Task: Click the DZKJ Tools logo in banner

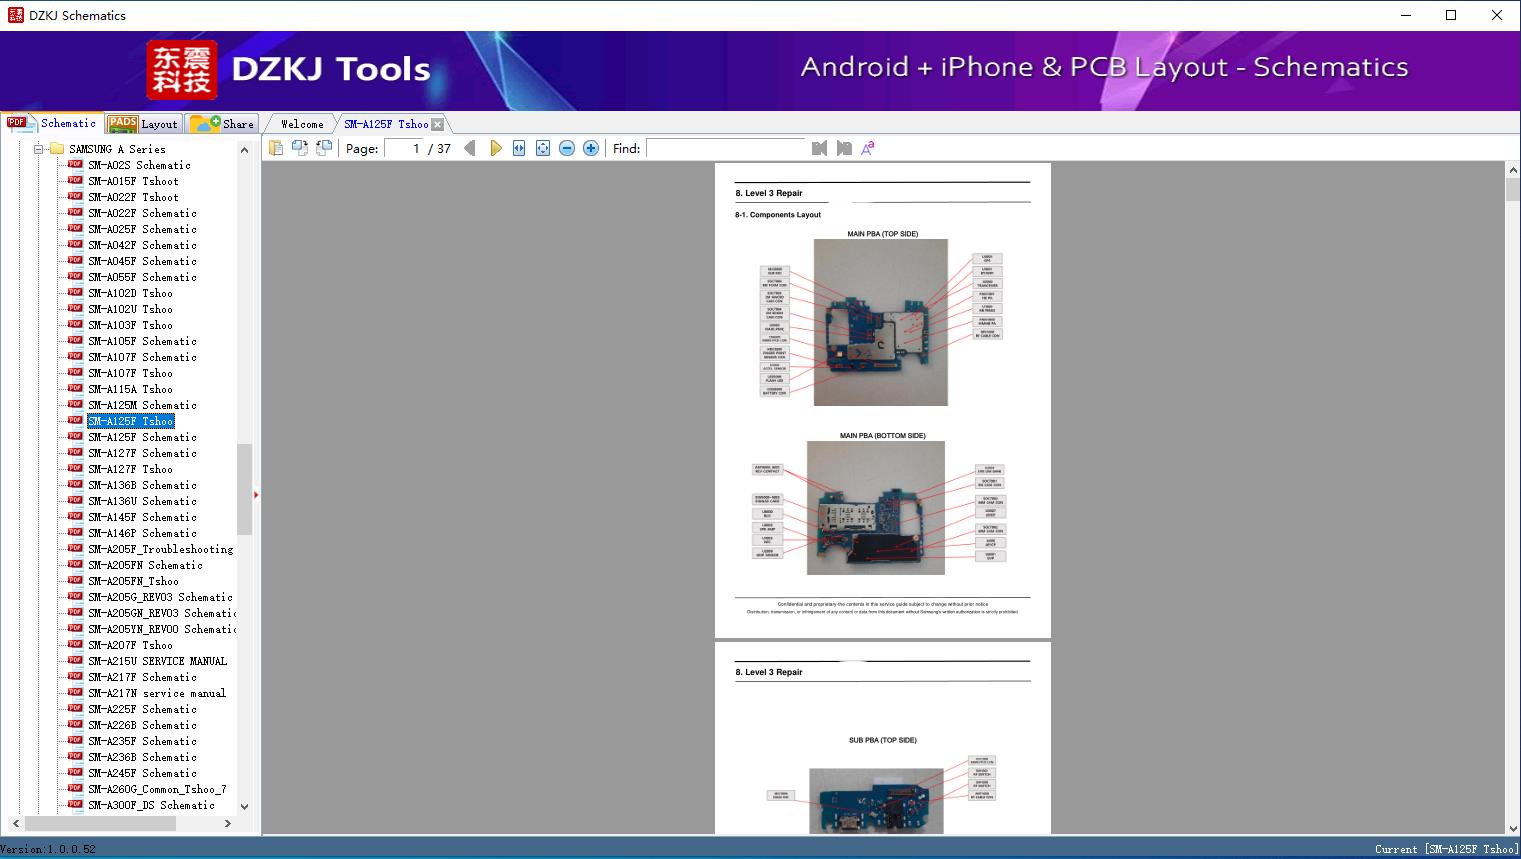Action: (289, 70)
